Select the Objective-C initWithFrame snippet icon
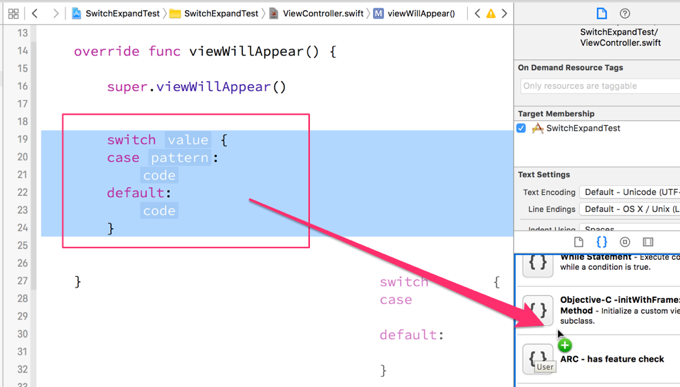680x387 pixels. pyautogui.click(x=538, y=310)
